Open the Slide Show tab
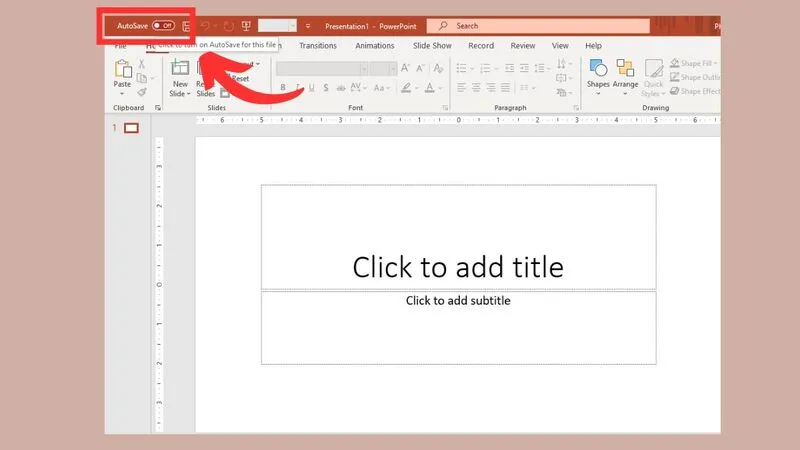 (432, 45)
